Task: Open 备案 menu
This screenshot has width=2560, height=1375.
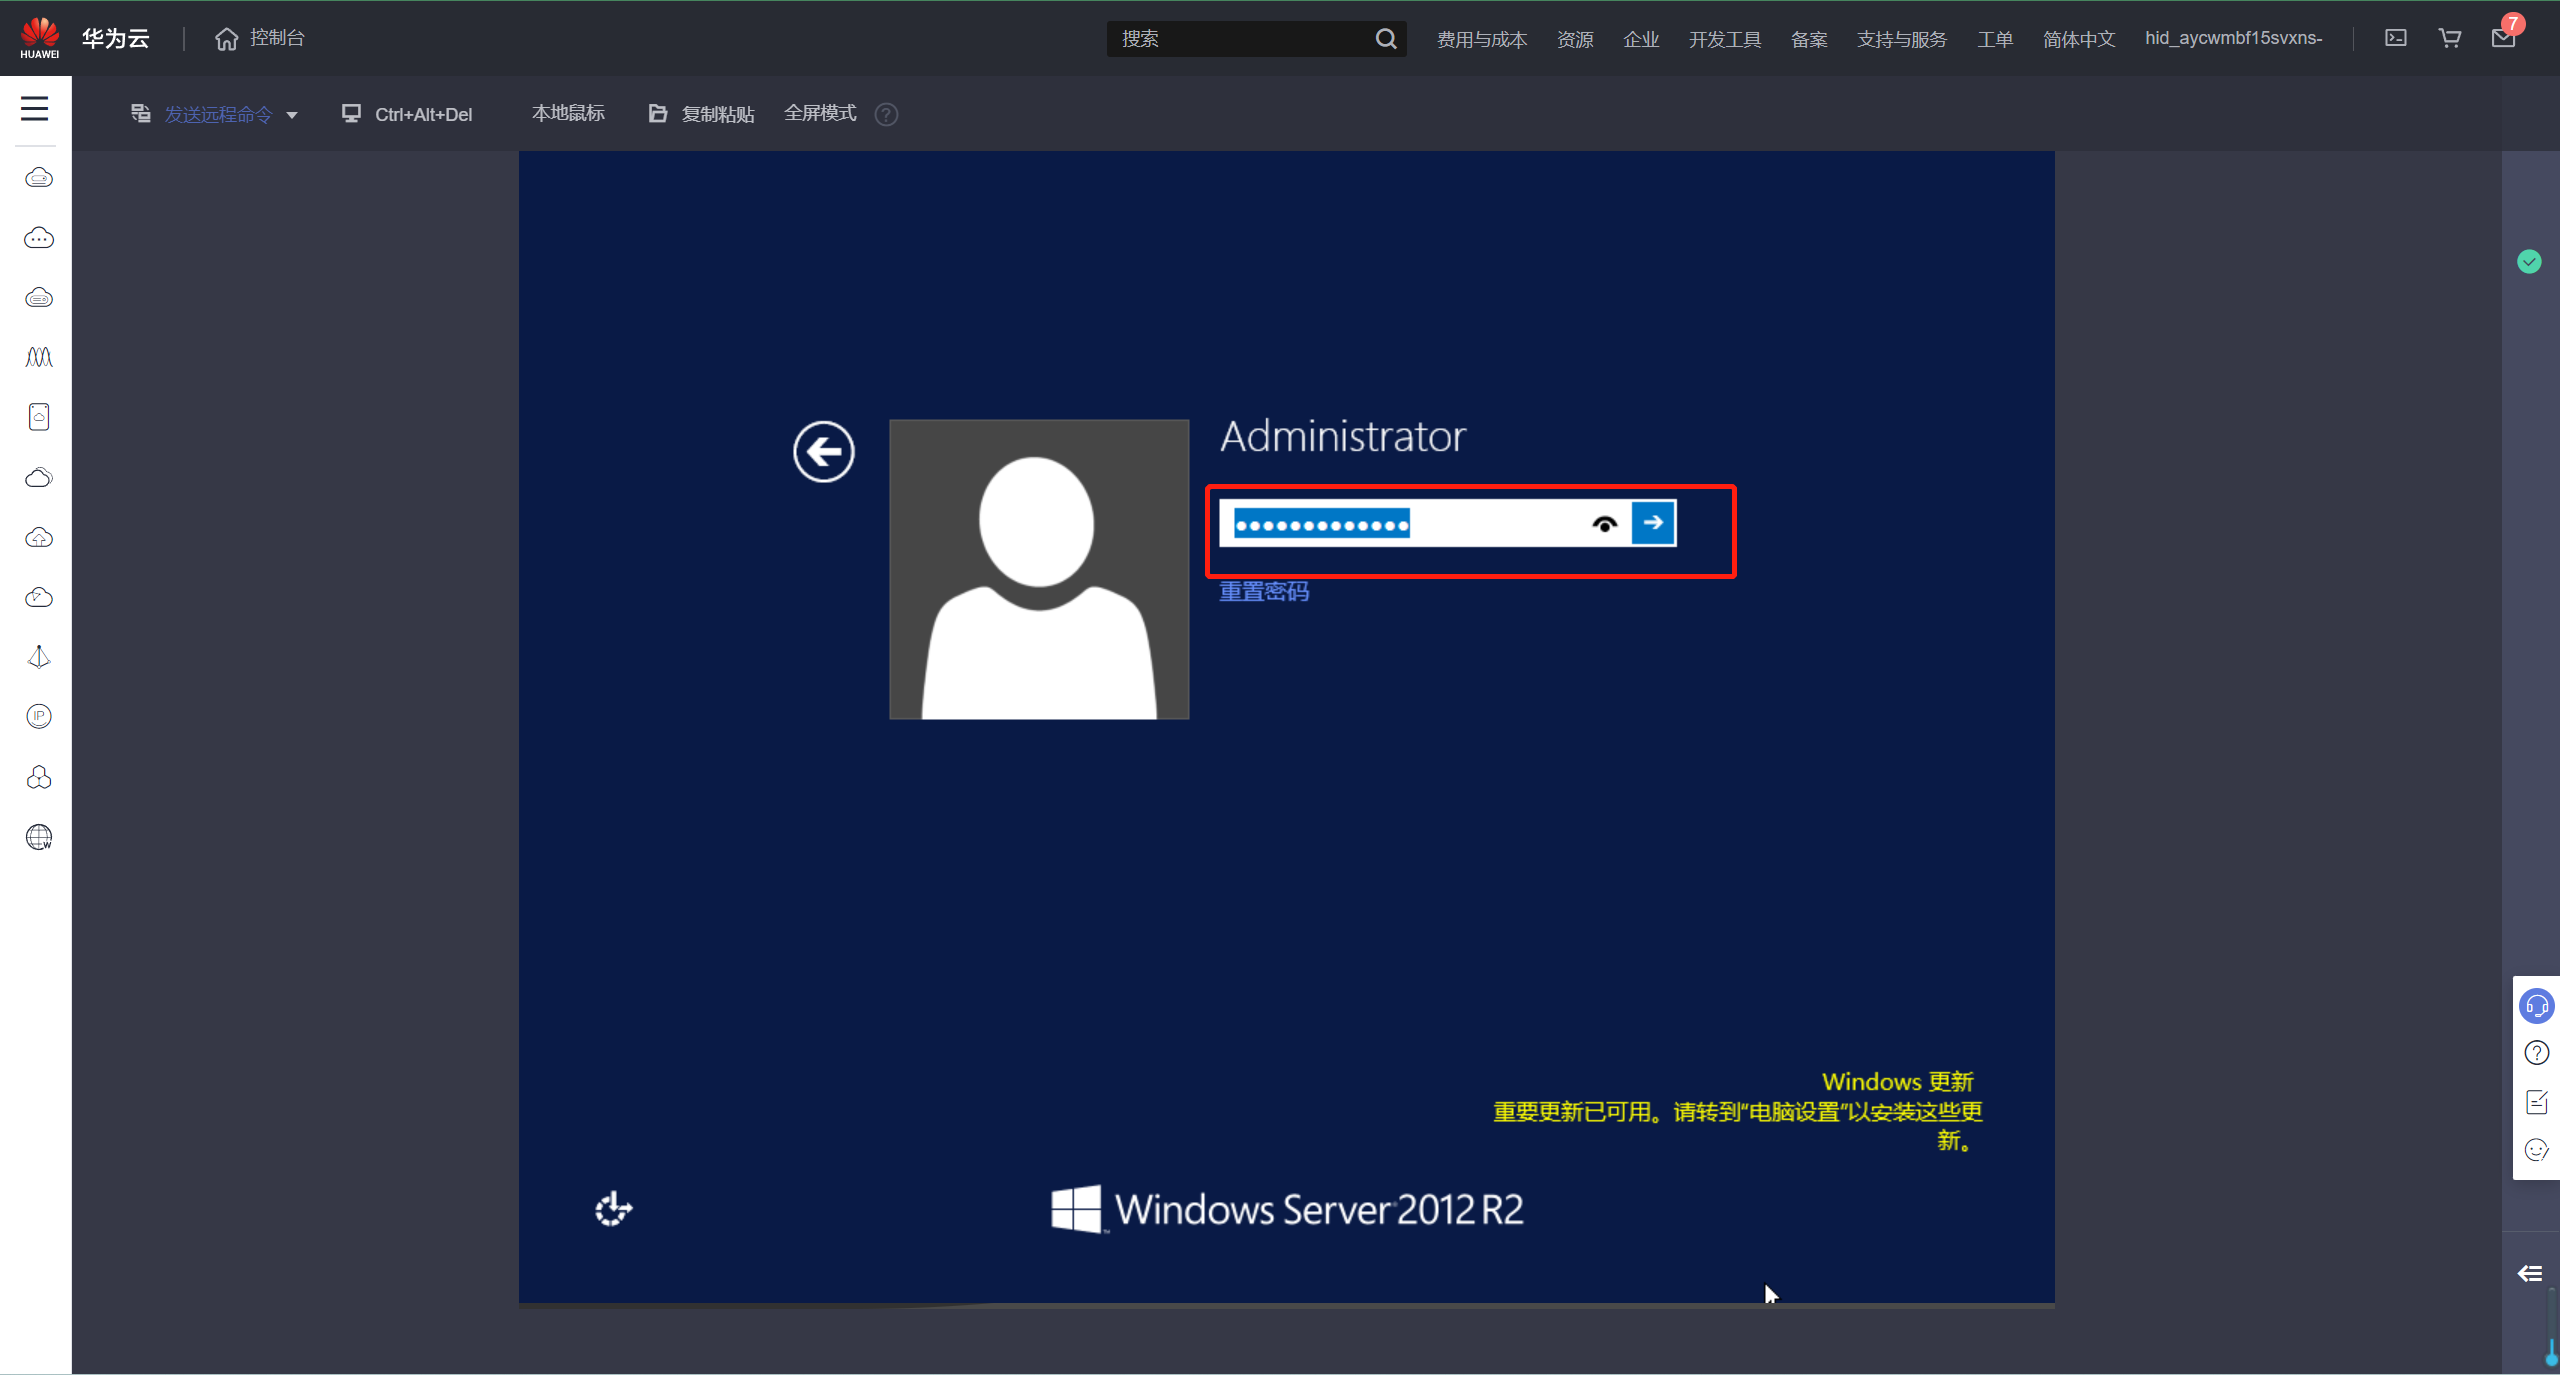Action: (1809, 39)
